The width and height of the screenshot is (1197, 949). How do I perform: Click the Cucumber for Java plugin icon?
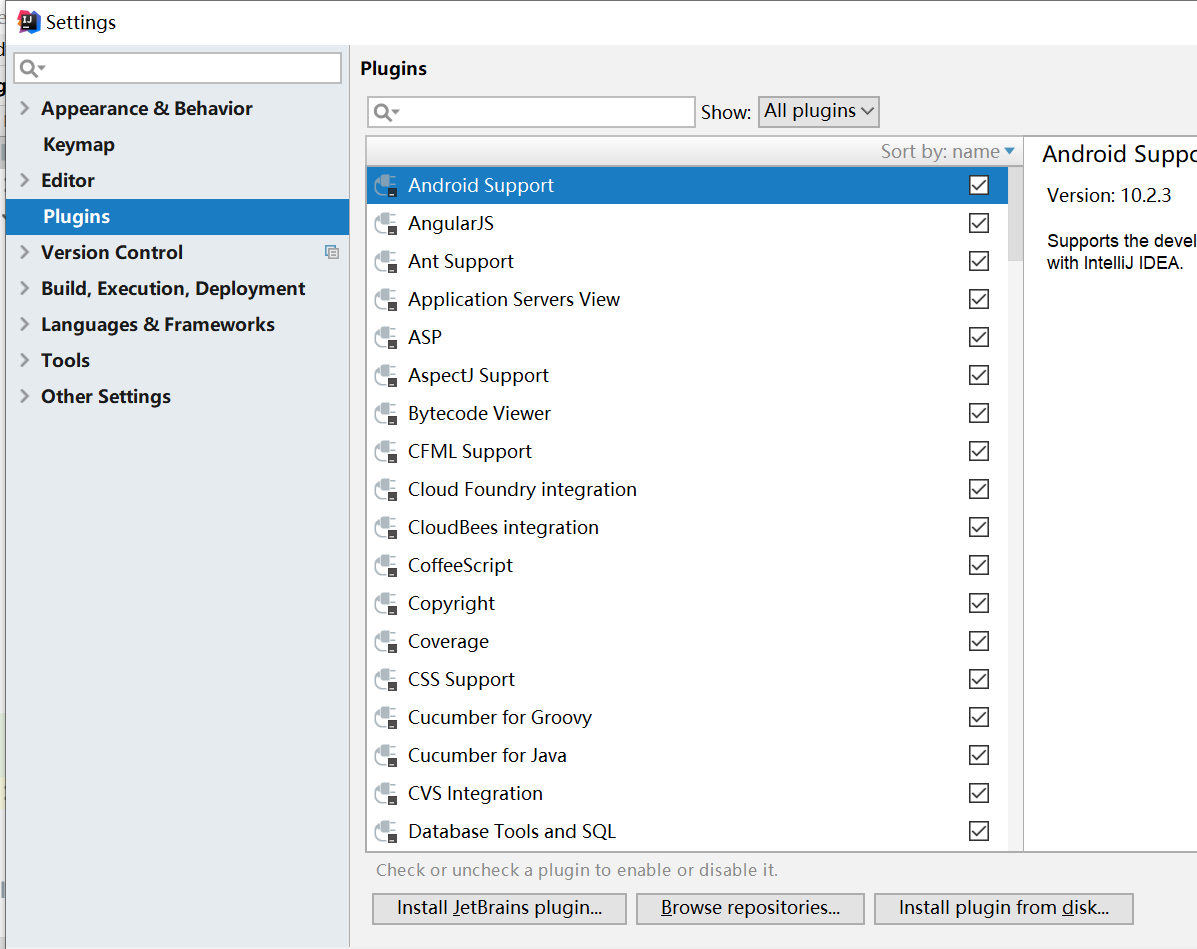click(x=386, y=755)
